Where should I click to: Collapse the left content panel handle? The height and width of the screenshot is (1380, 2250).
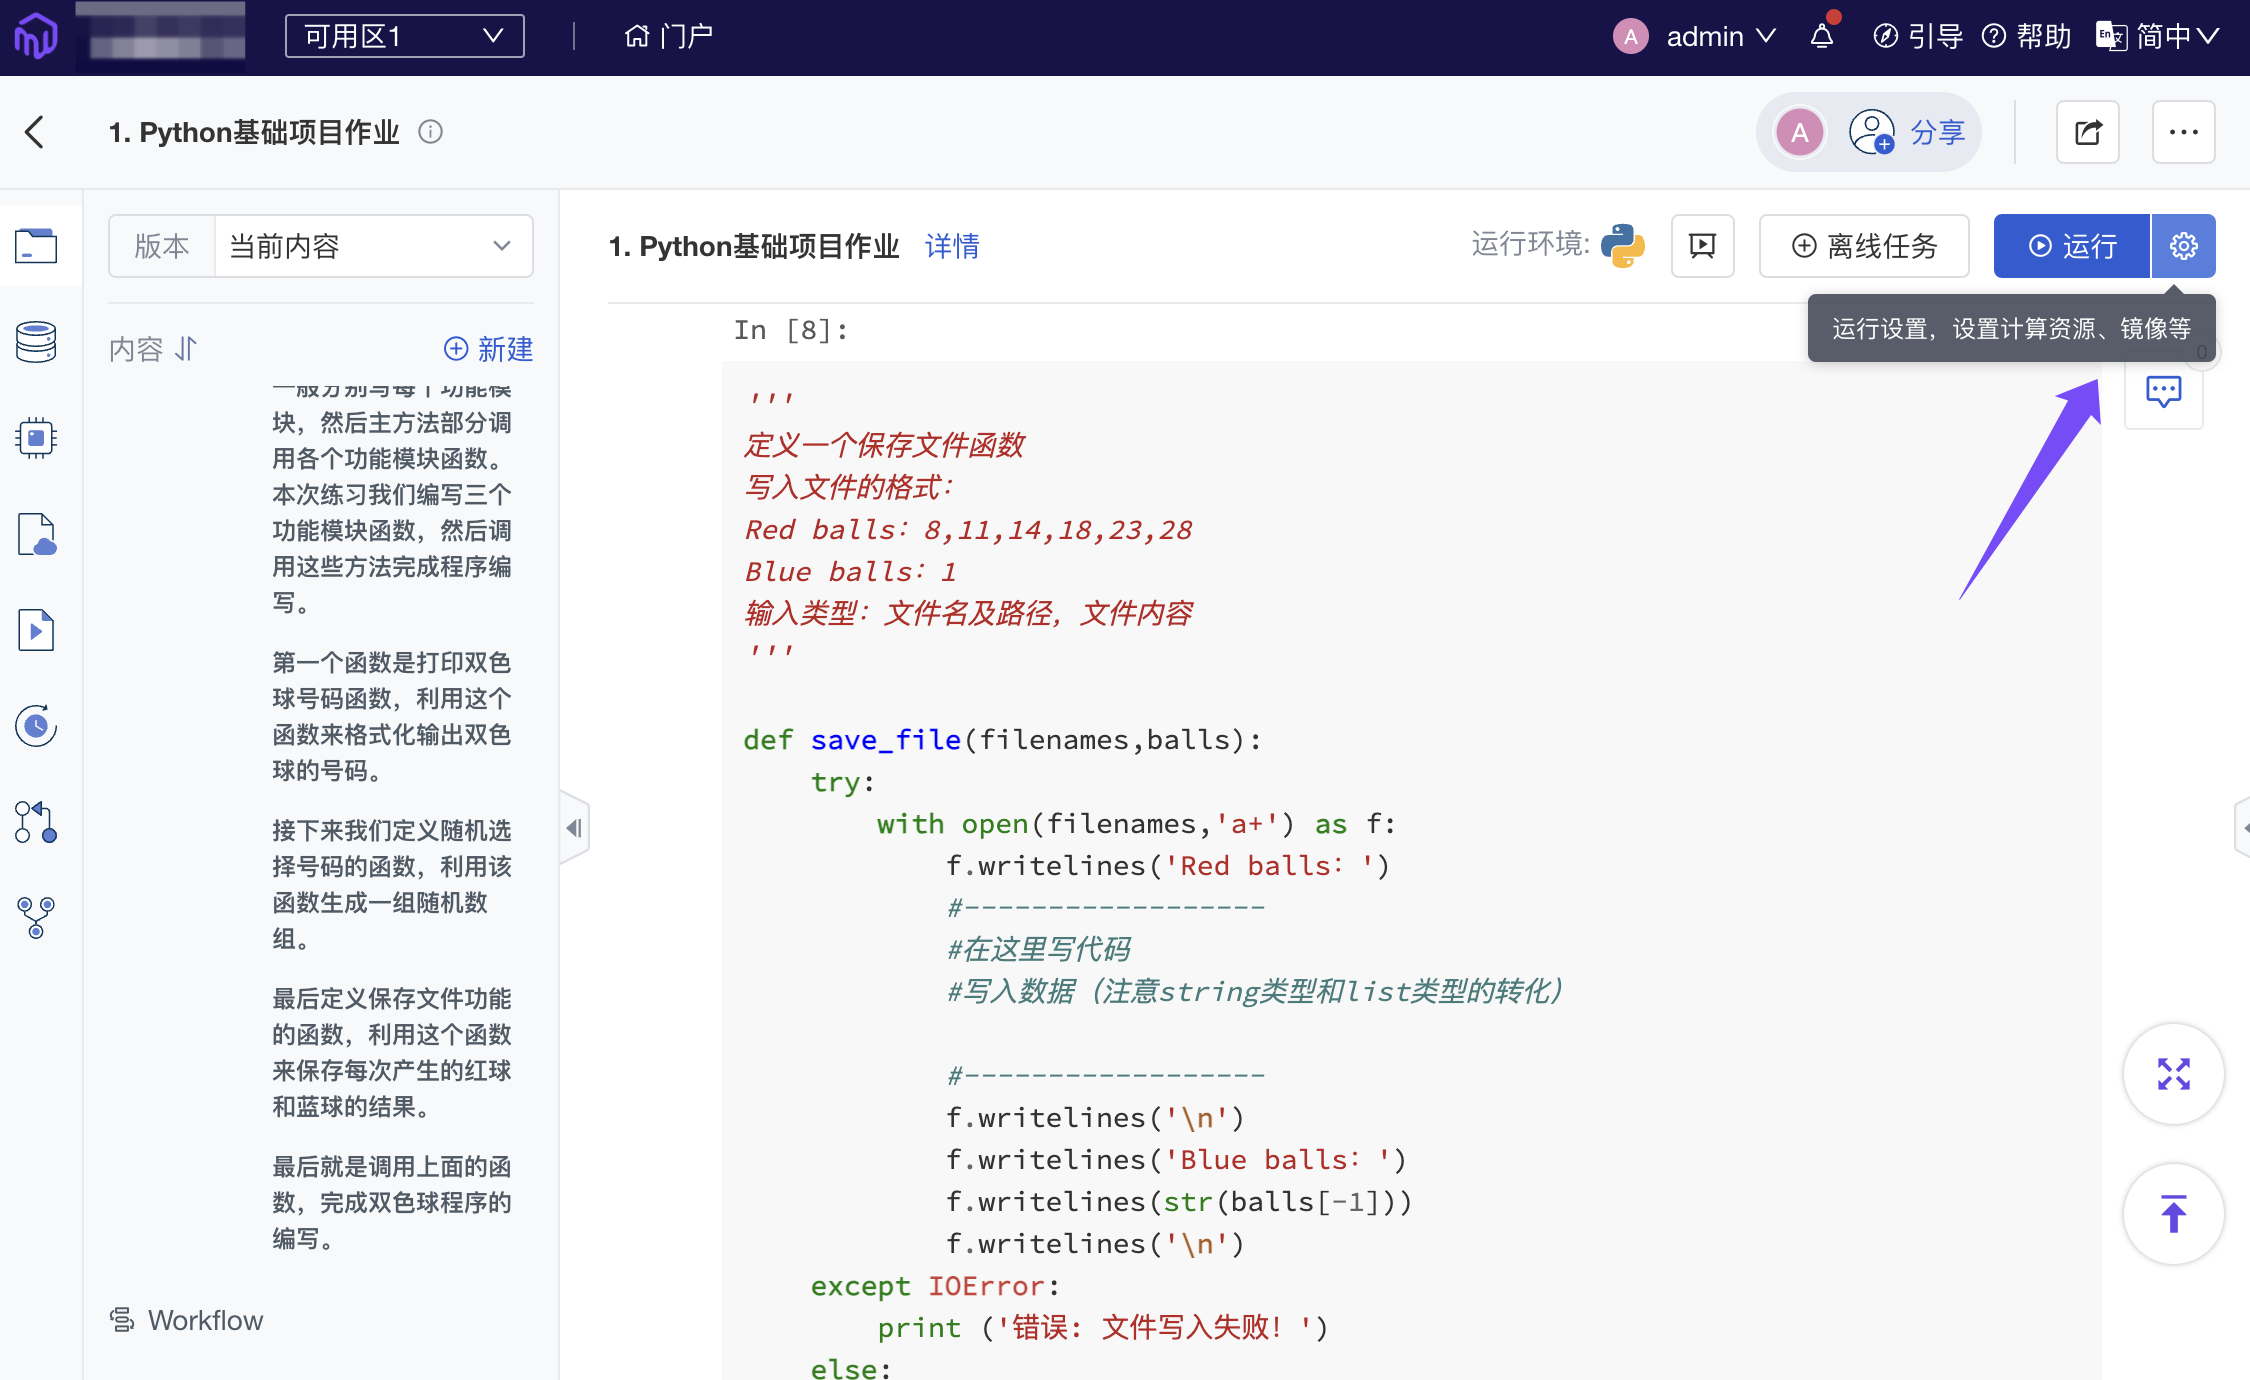[574, 828]
